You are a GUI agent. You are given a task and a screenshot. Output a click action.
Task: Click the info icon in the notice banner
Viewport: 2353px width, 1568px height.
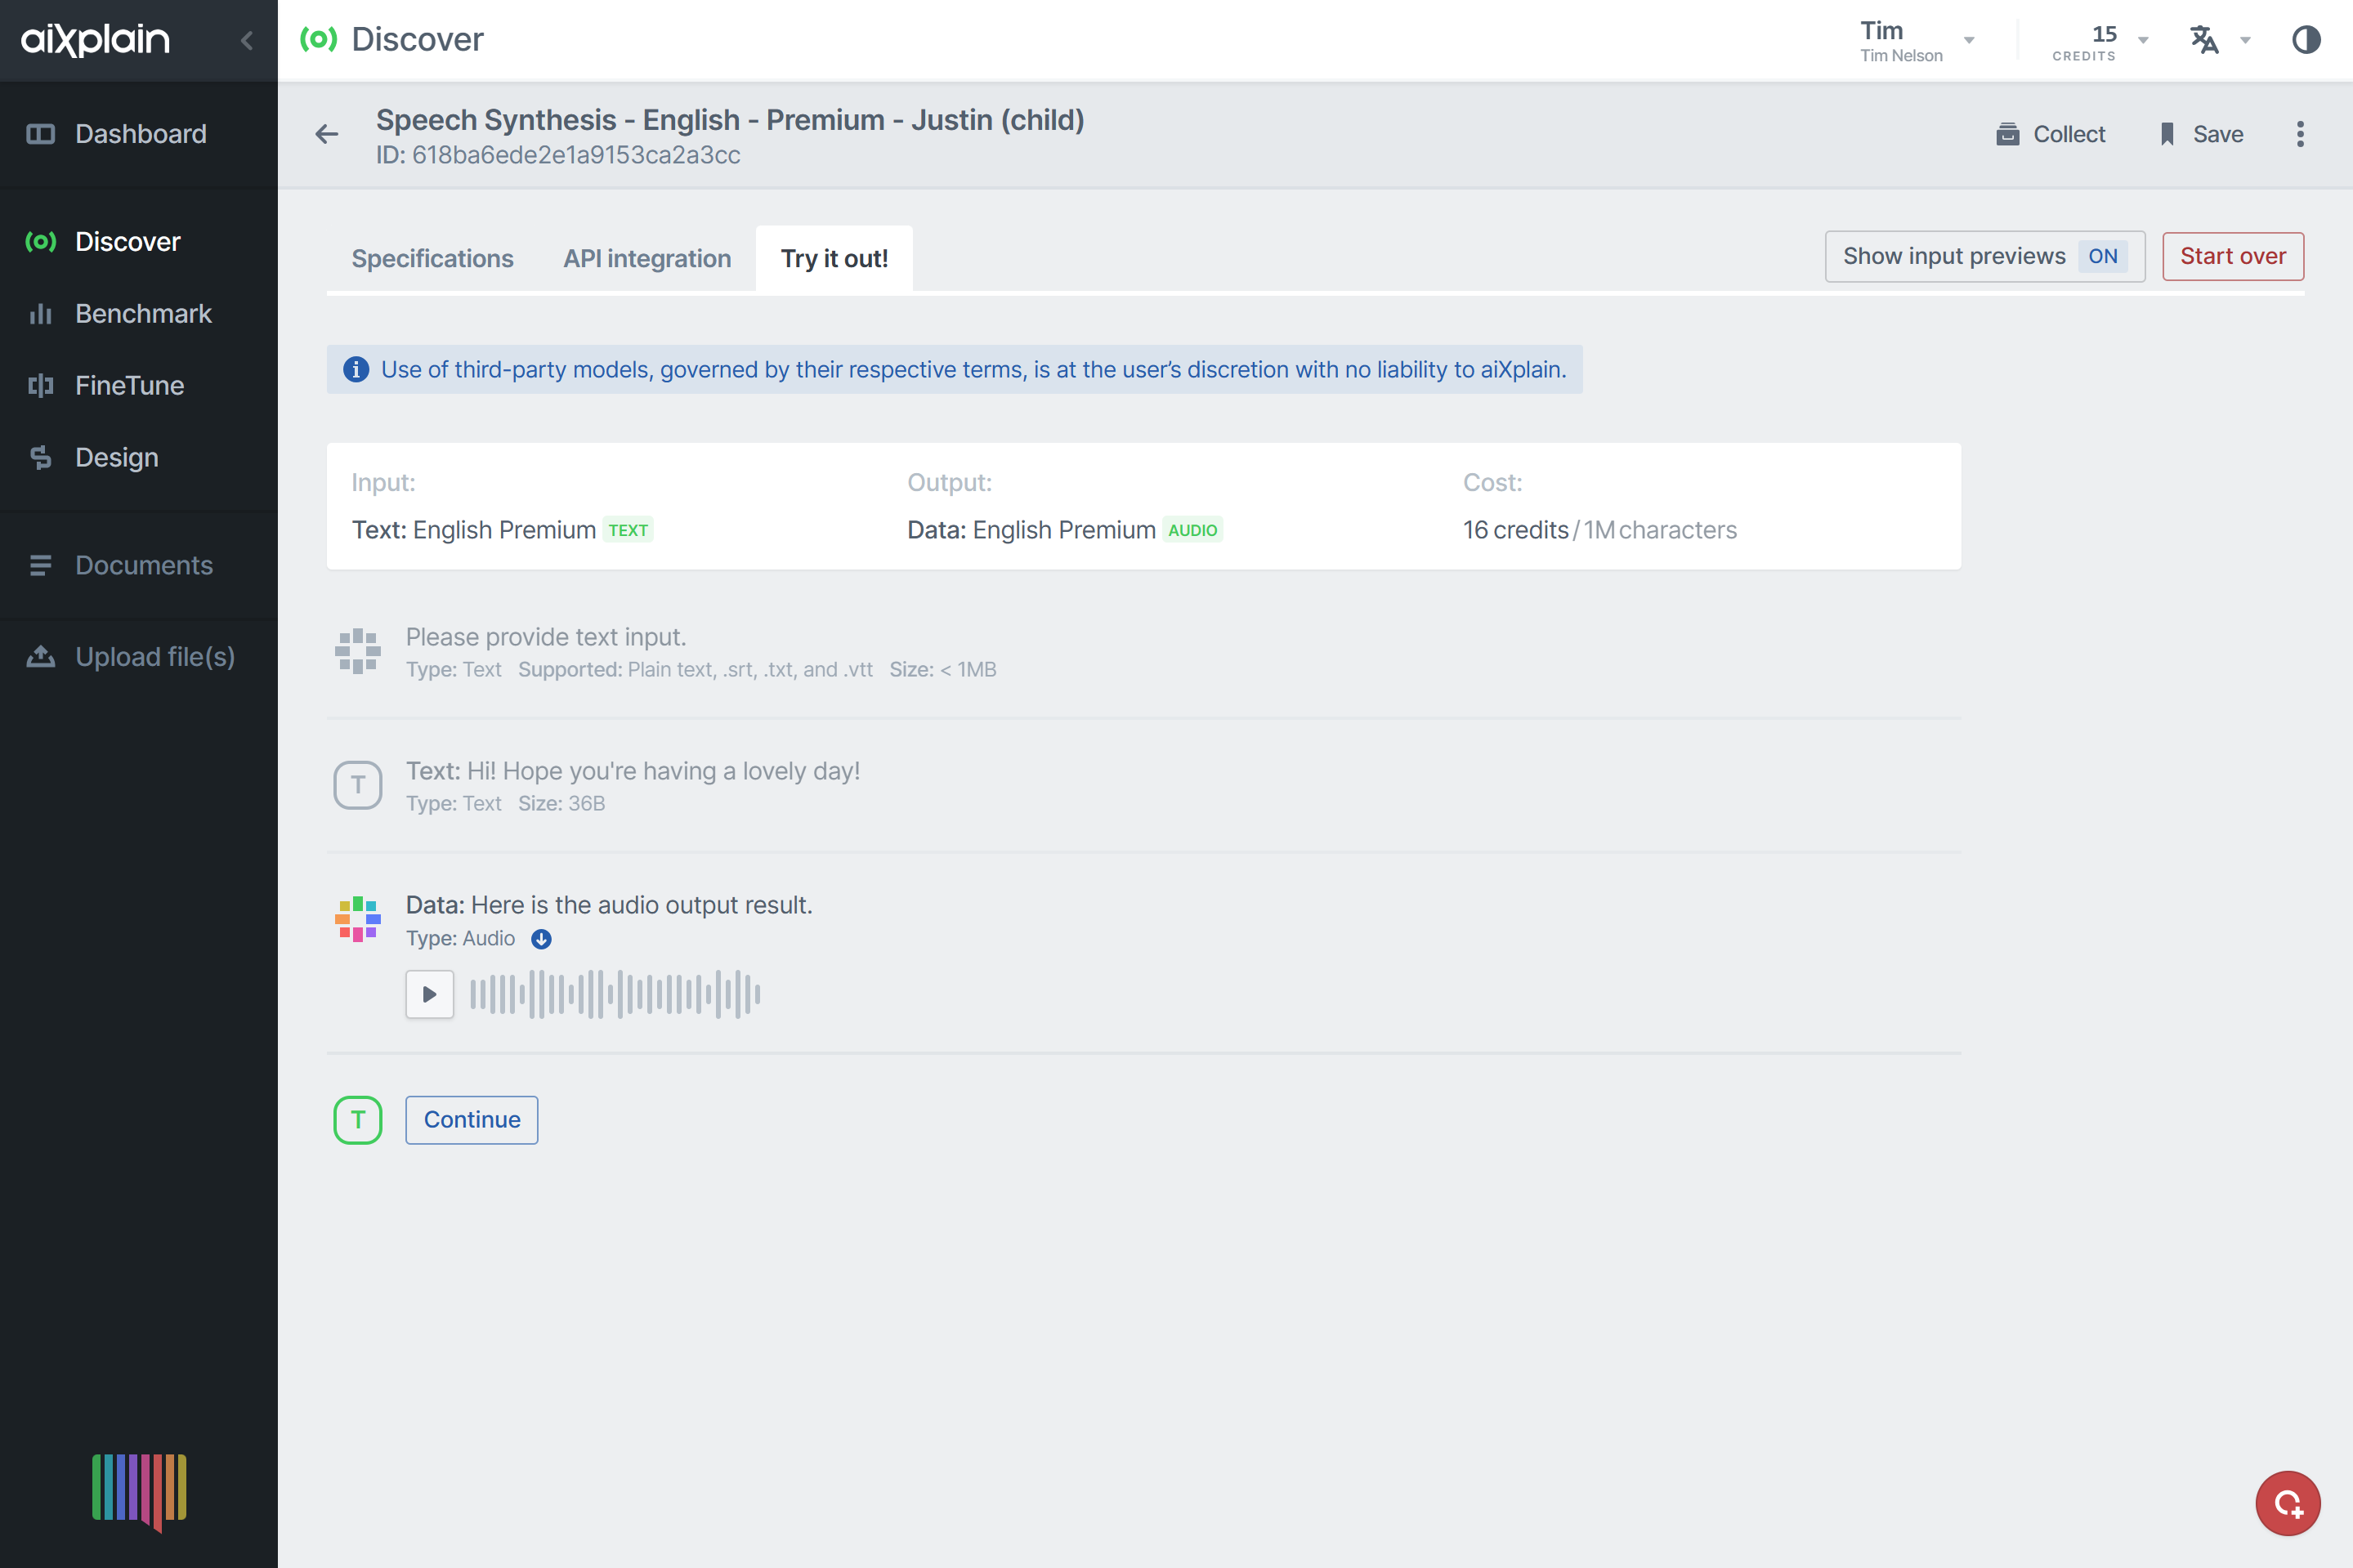356,369
